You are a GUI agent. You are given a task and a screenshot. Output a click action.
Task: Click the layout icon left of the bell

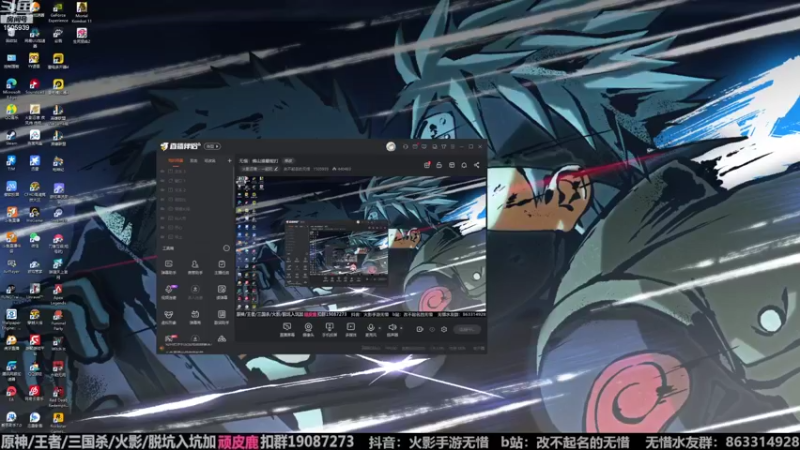[452, 165]
